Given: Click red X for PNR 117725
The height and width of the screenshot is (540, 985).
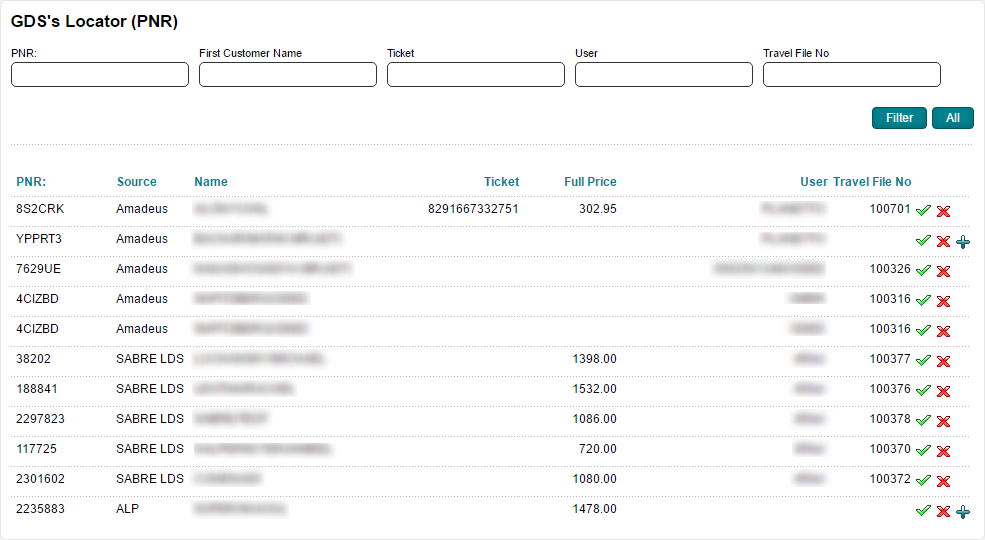Looking at the screenshot, I should pyautogui.click(x=943, y=451).
